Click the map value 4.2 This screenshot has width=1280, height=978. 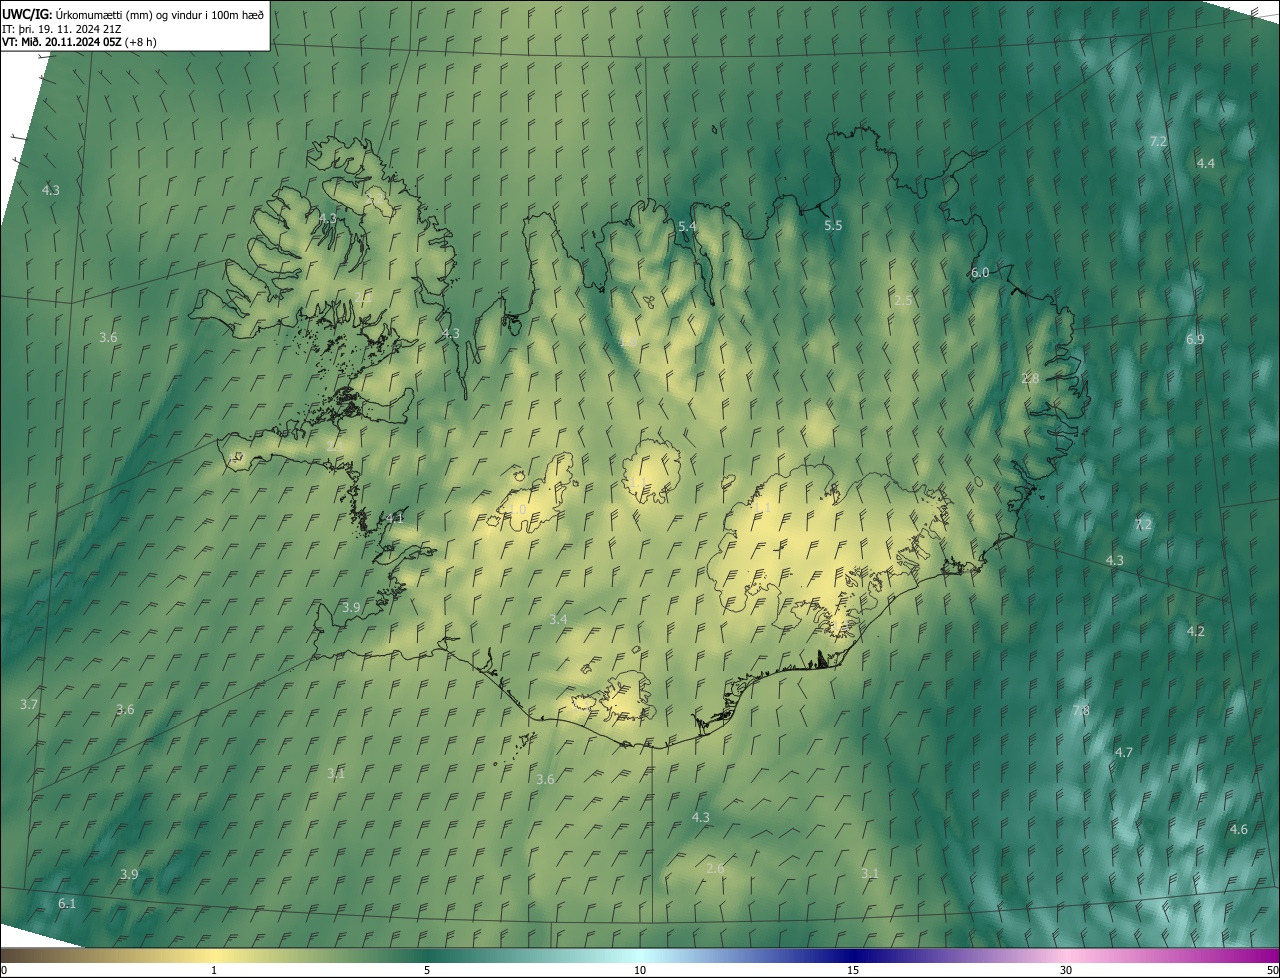tap(1196, 632)
